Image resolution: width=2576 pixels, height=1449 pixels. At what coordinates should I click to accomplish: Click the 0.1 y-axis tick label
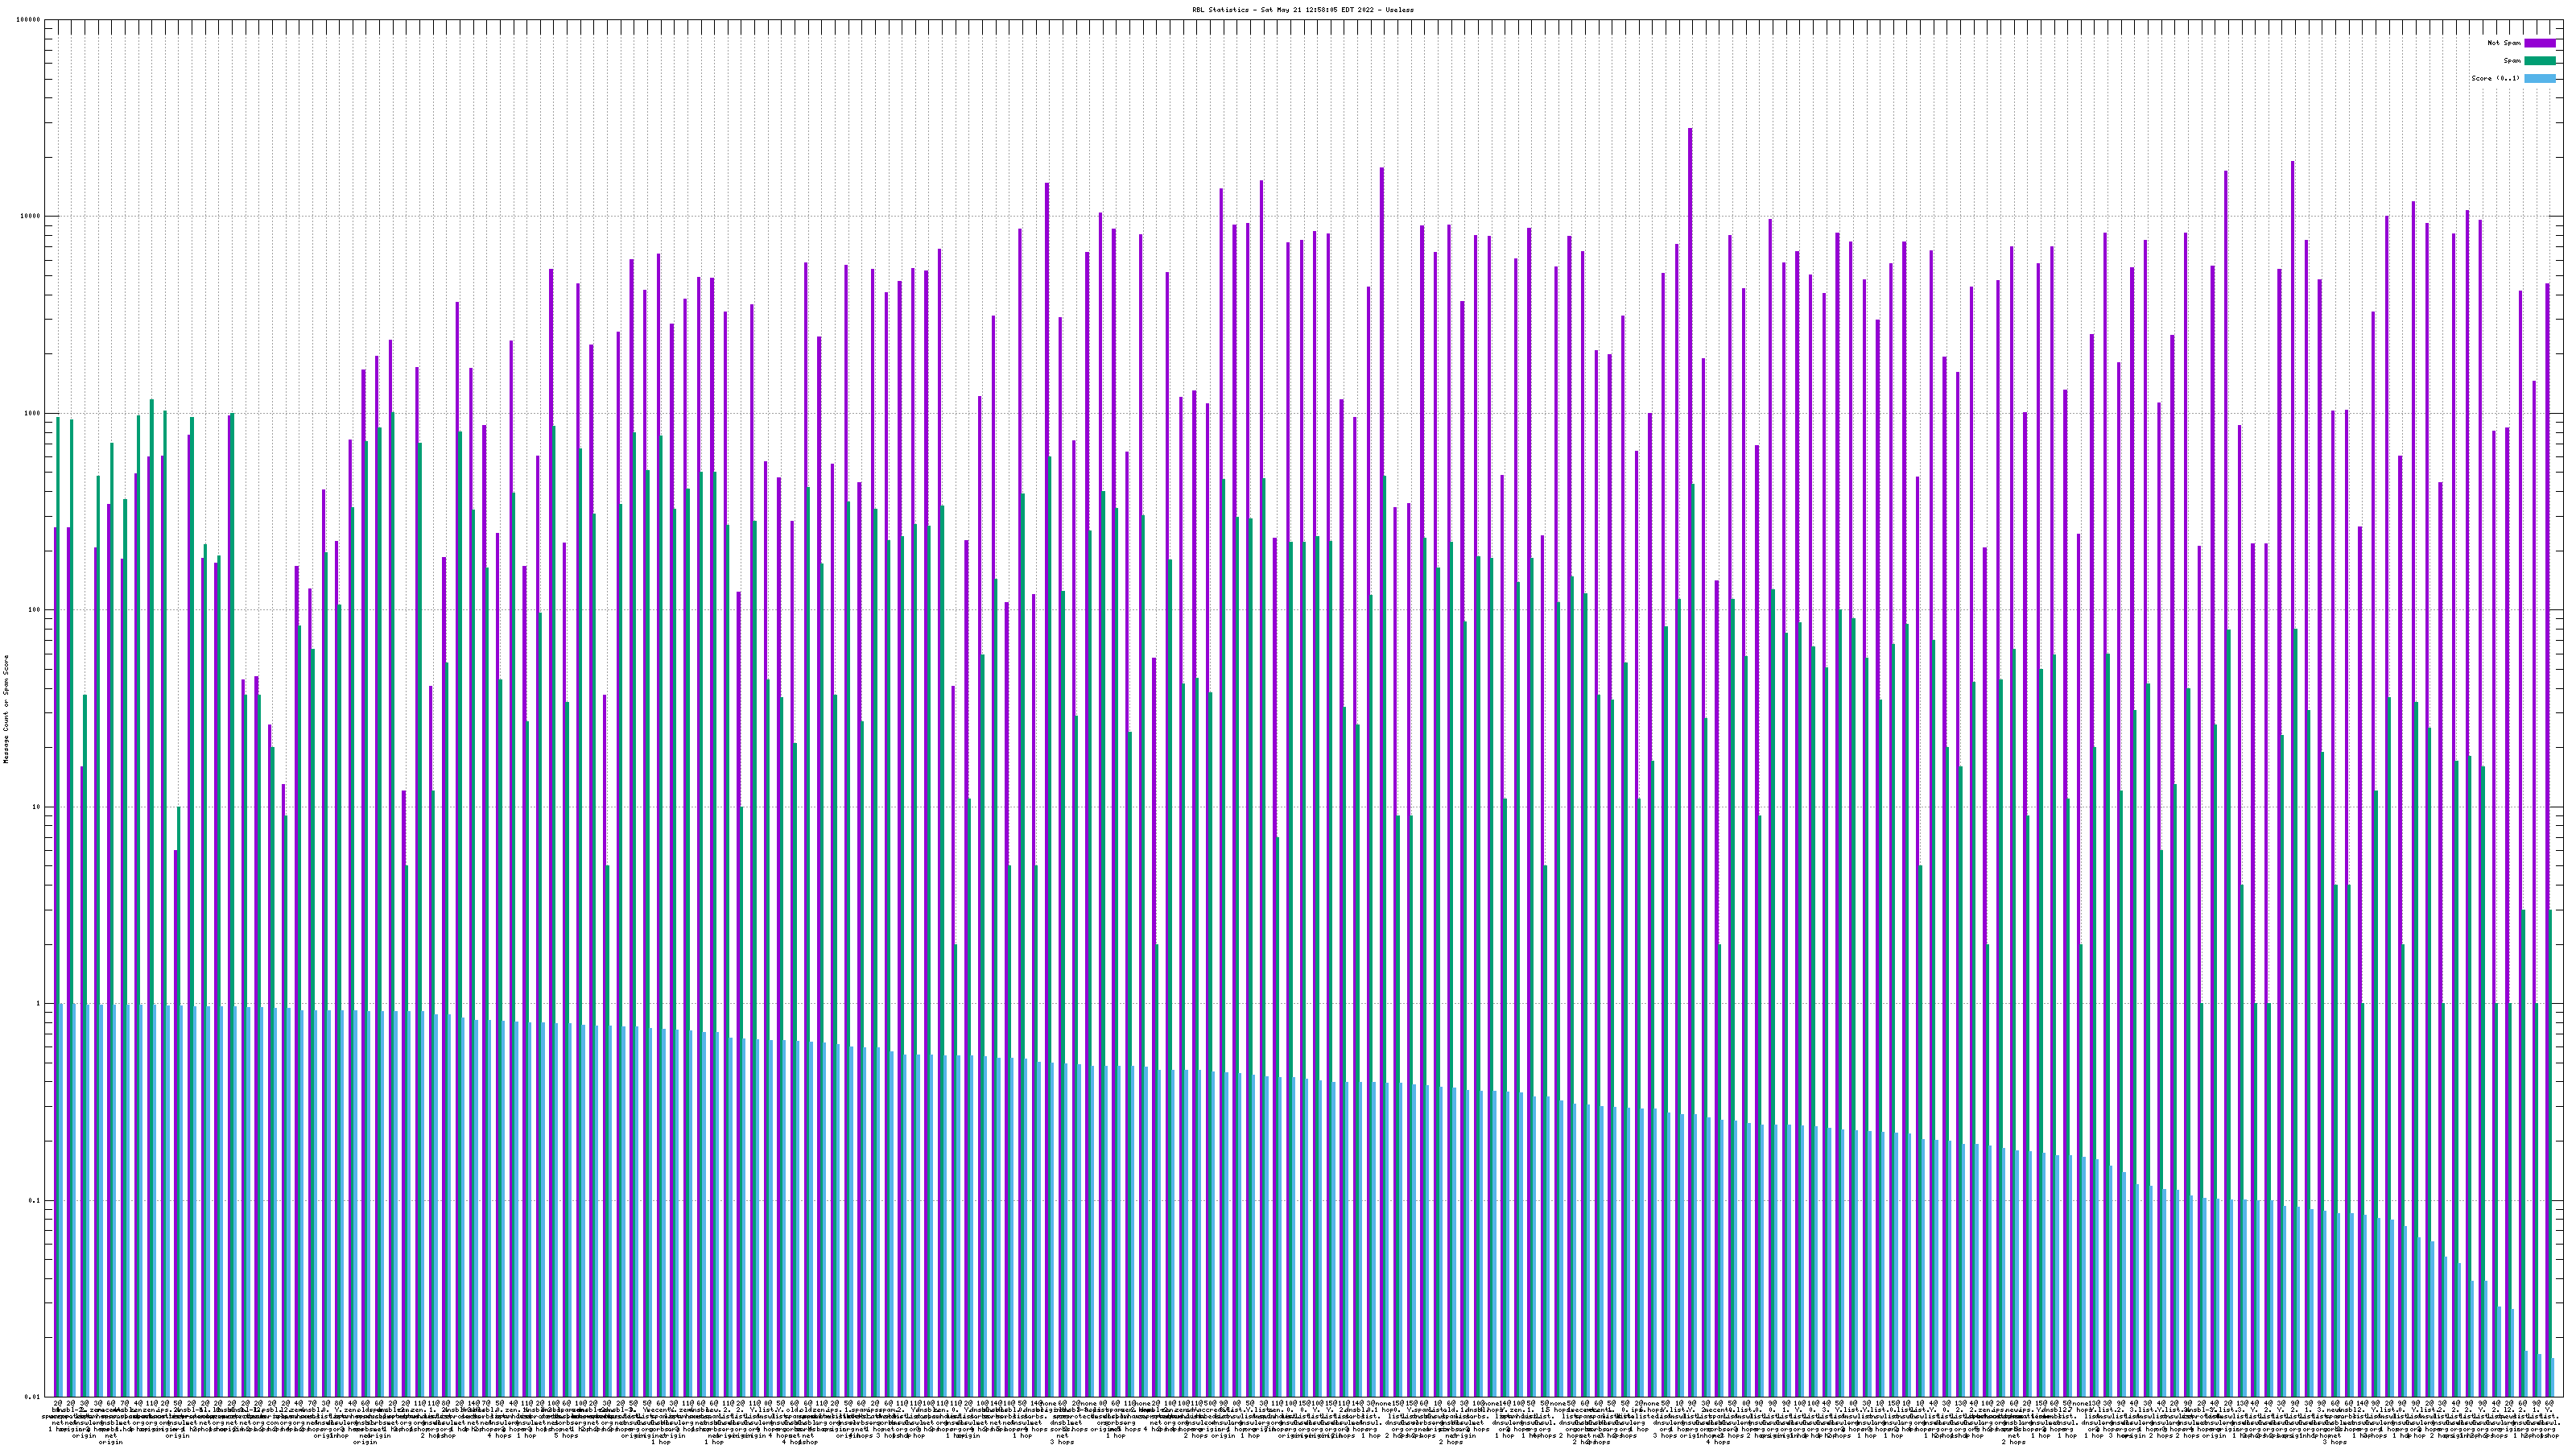[x=35, y=1200]
